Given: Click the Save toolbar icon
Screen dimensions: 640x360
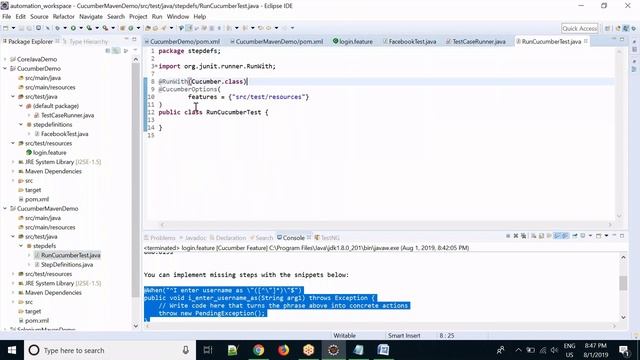Looking at the screenshot, I should [21, 28].
